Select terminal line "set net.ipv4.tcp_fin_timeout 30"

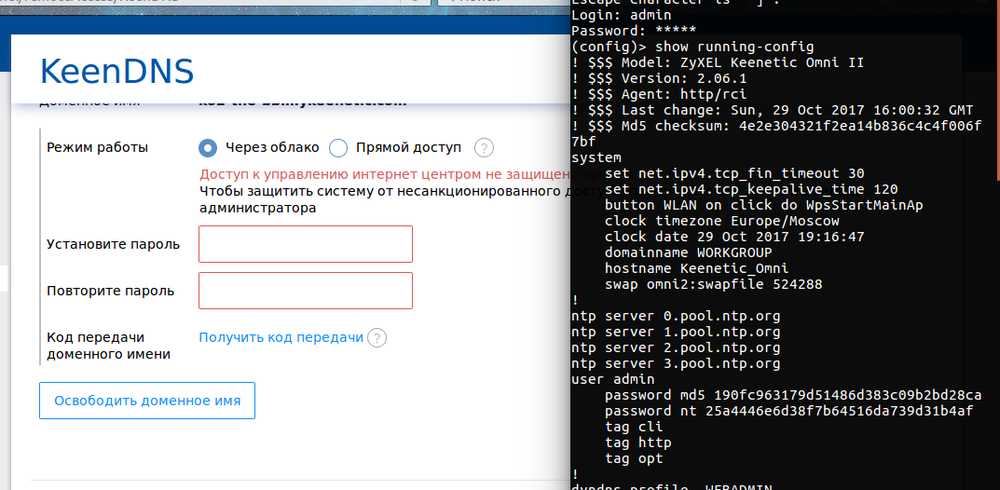[x=735, y=174]
